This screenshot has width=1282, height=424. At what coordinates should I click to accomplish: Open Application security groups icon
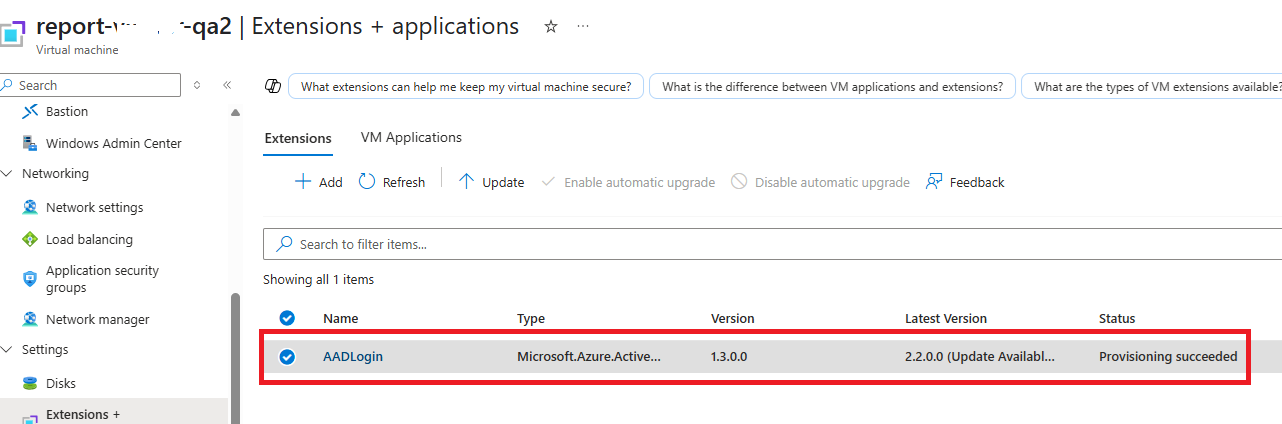click(30, 279)
